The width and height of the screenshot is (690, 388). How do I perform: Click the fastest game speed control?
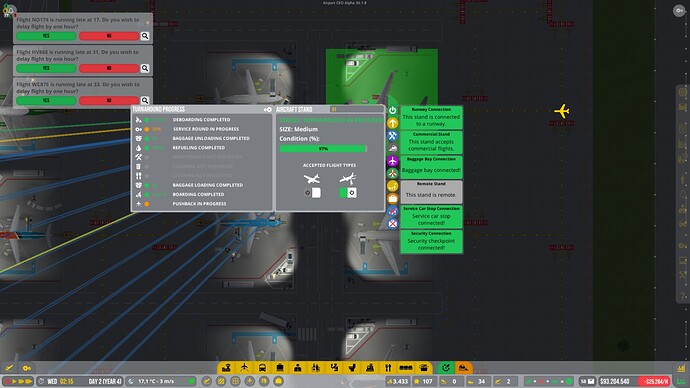coord(28,381)
